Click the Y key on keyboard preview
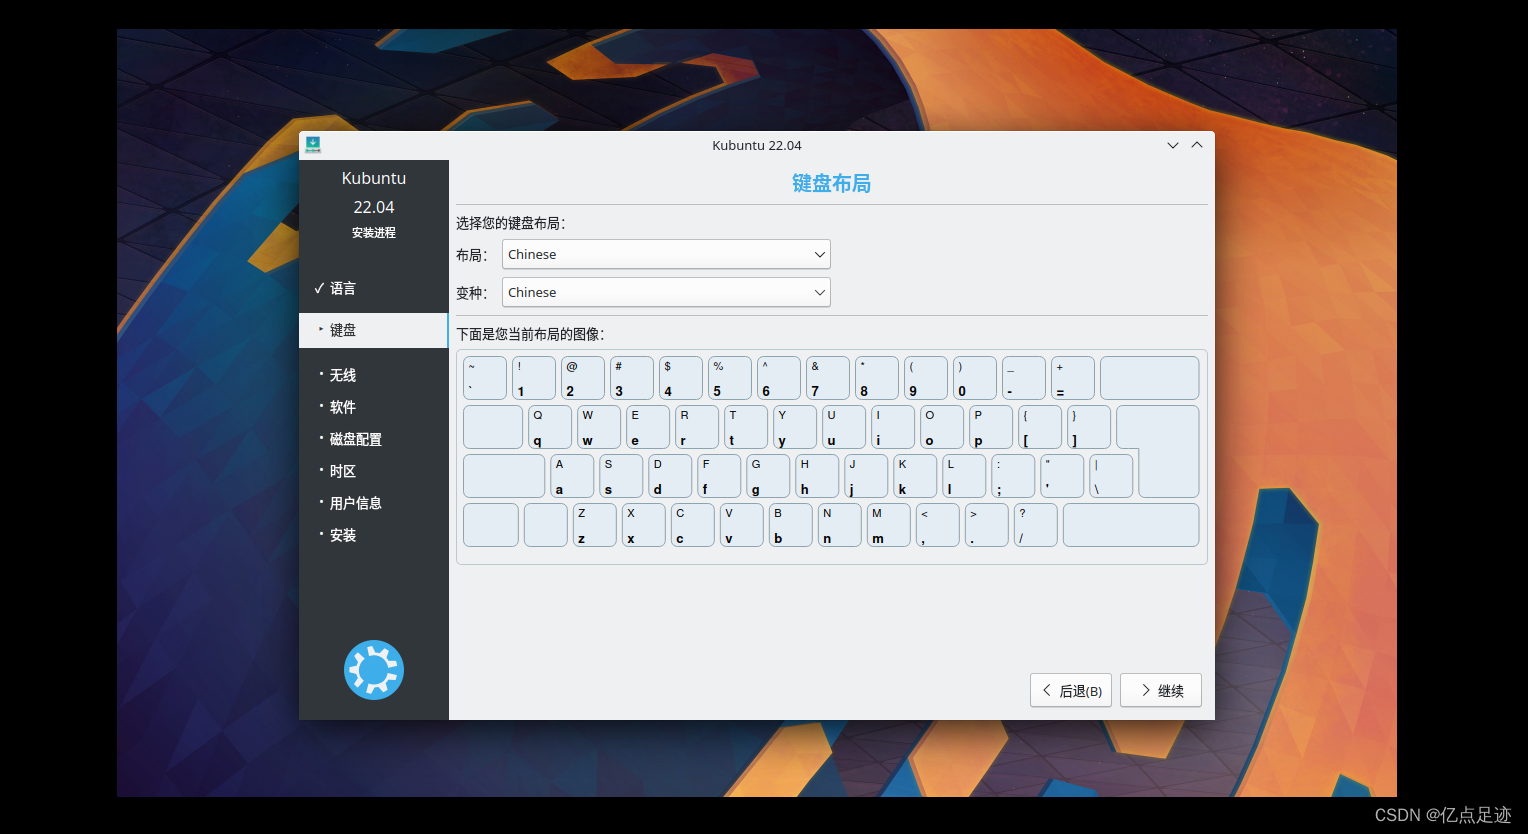This screenshot has width=1528, height=834. 795,427
